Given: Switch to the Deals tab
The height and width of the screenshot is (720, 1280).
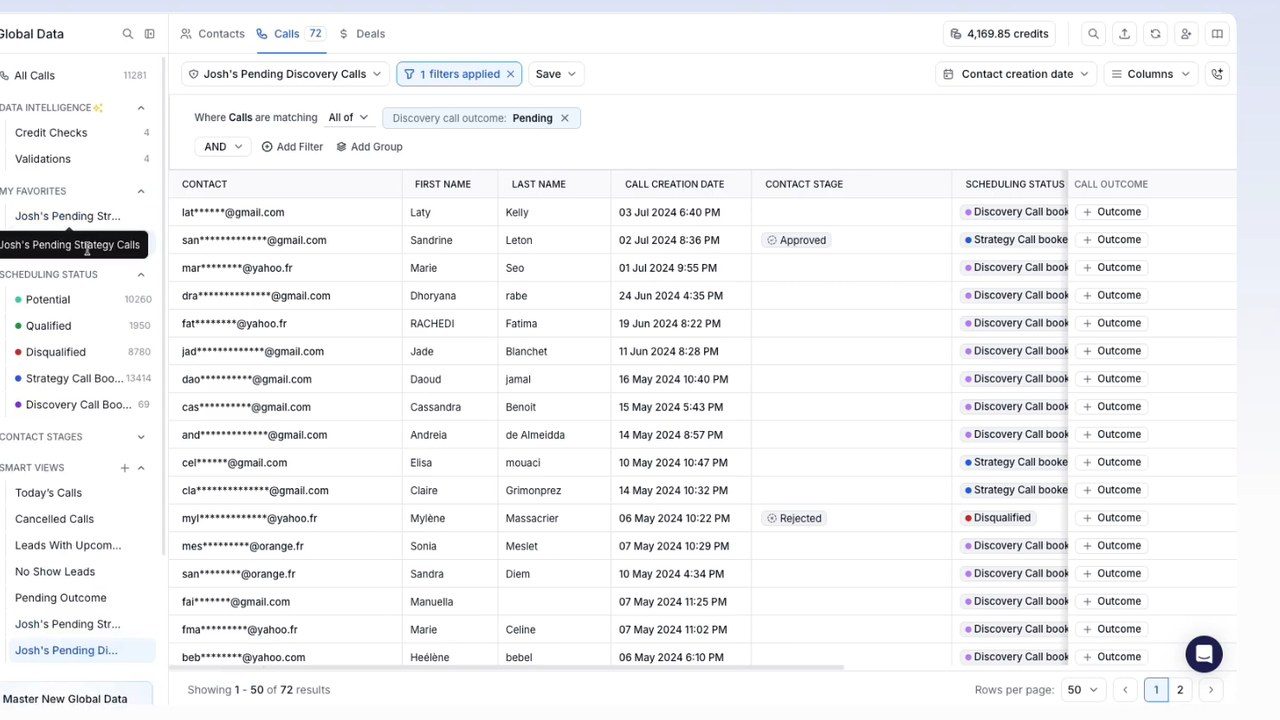Looking at the screenshot, I should 362,34.
